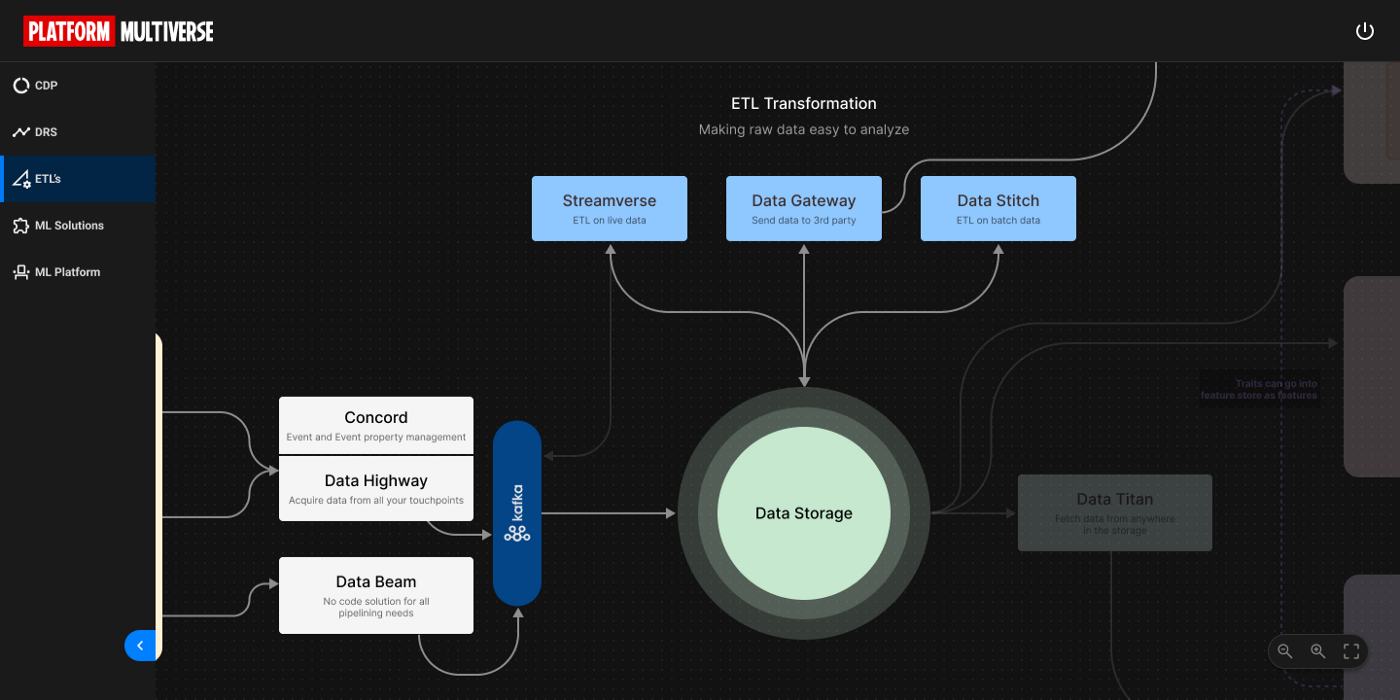Viewport: 1400px width, 700px height.
Task: Click the Platform Multiverse logo
Action: pos(119,31)
